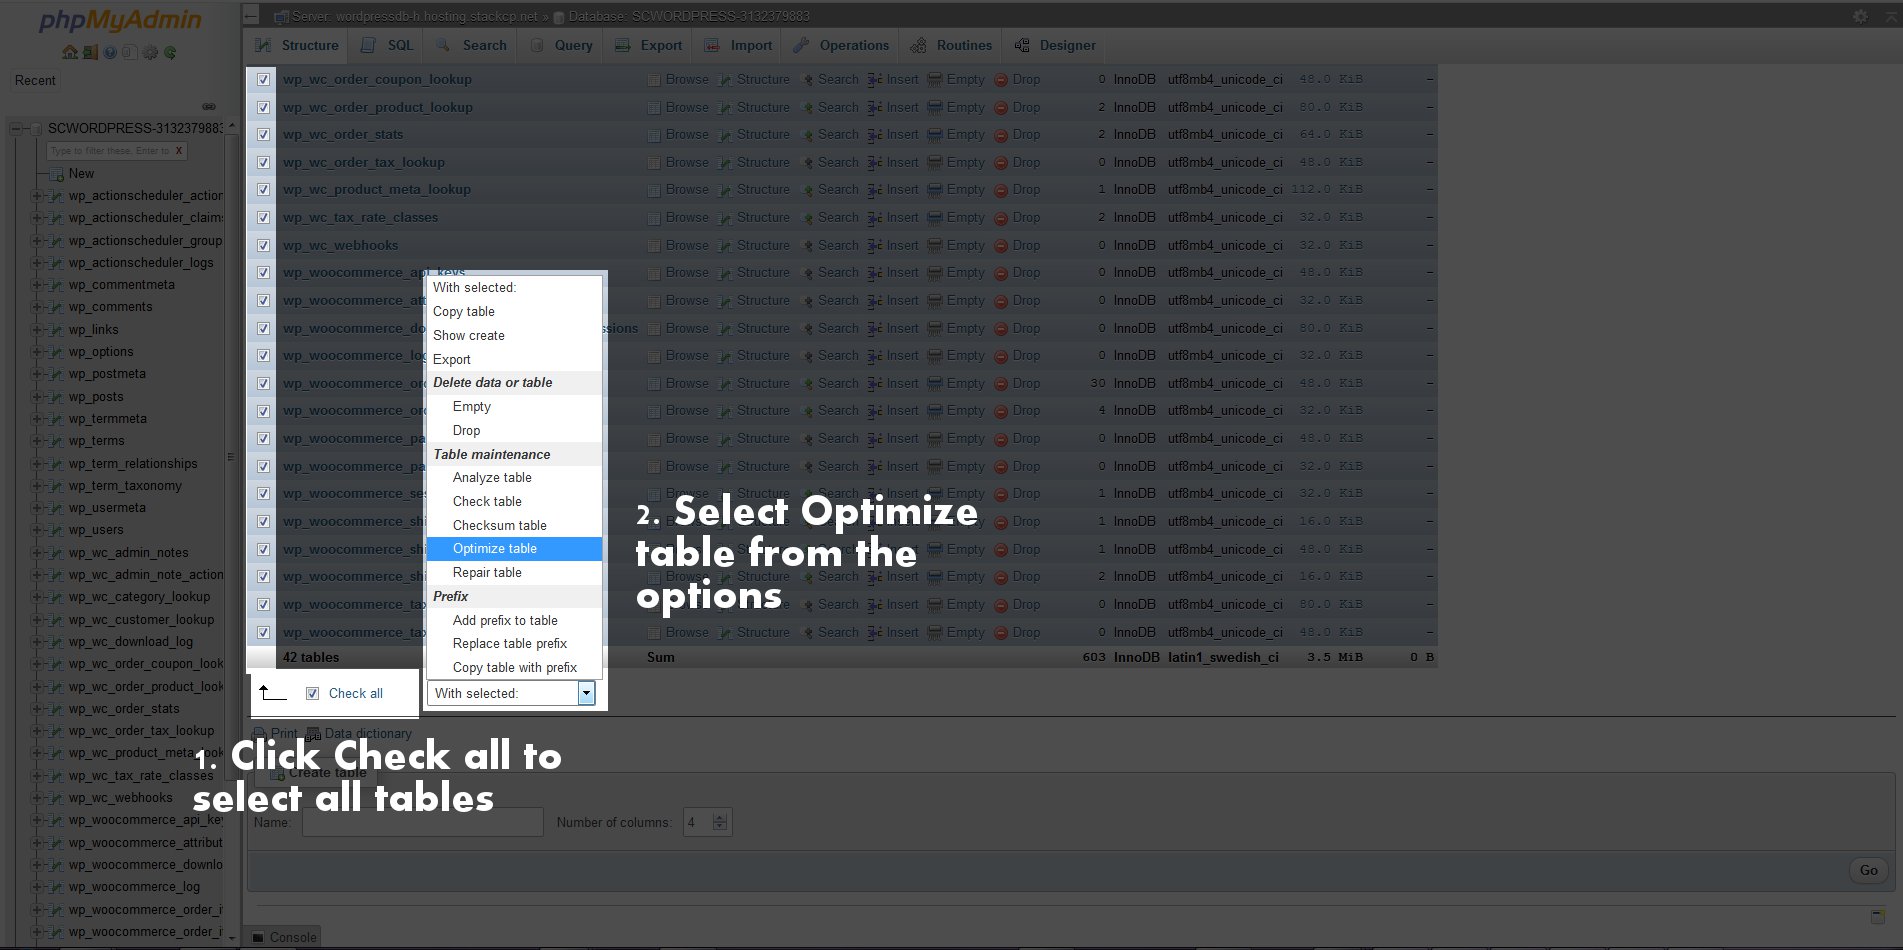Expand the wp_comments tree node
Image resolution: width=1903 pixels, height=950 pixels.
pos(37,308)
